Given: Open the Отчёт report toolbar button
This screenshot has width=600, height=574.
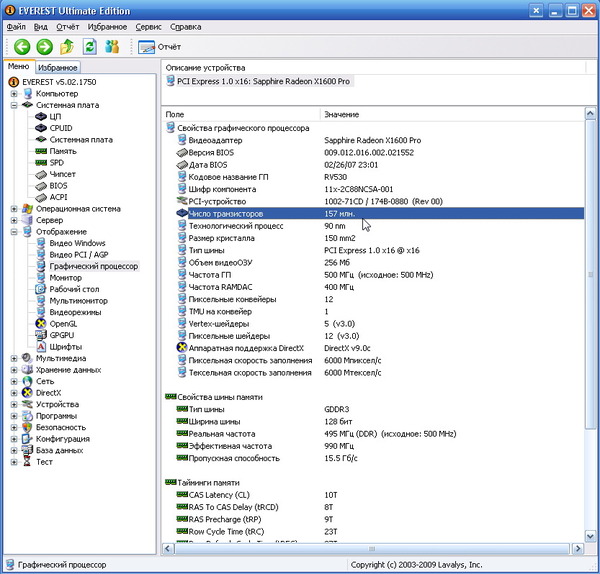Looking at the screenshot, I should click(159, 47).
